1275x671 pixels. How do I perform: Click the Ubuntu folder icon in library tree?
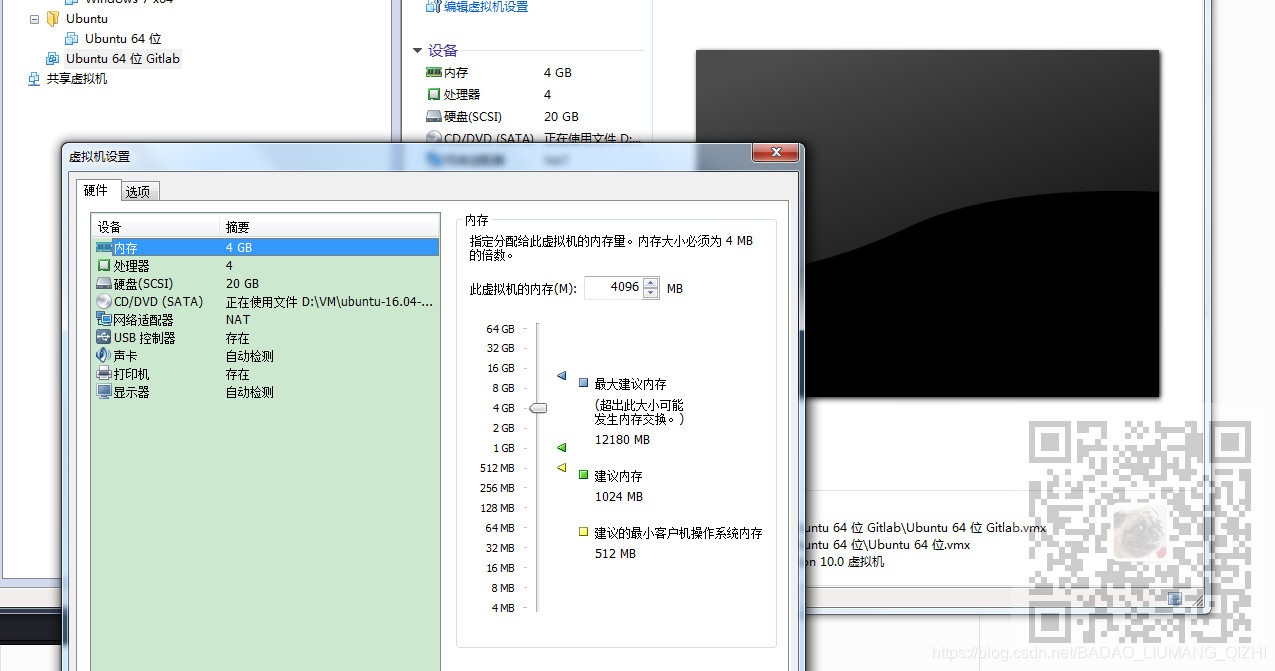[x=53, y=18]
